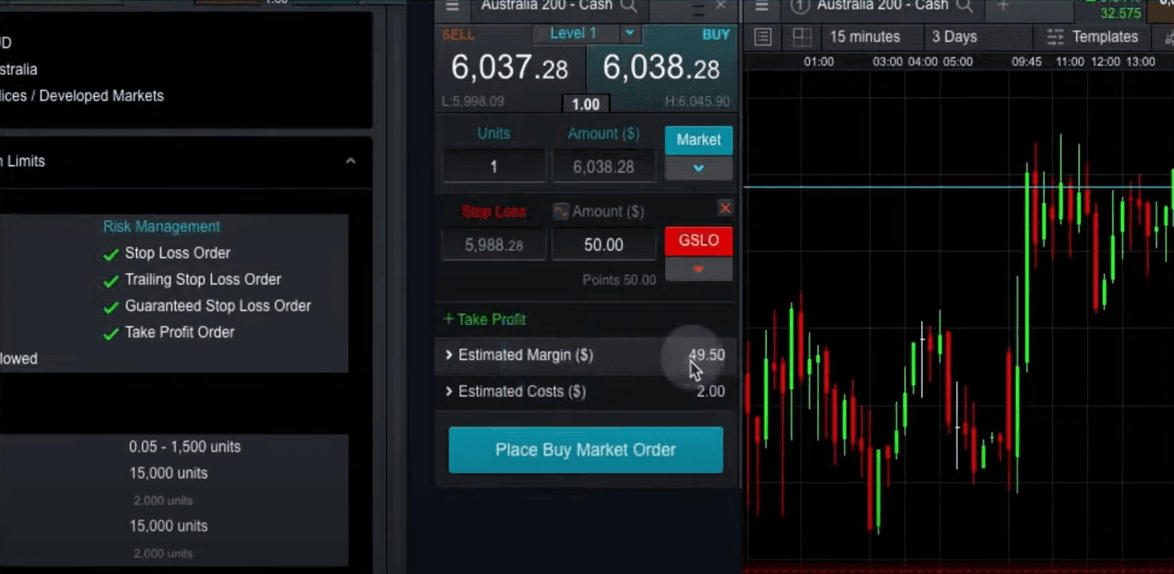Open the 3 Days chart range menu
Image resolution: width=1174 pixels, height=574 pixels.
click(954, 37)
